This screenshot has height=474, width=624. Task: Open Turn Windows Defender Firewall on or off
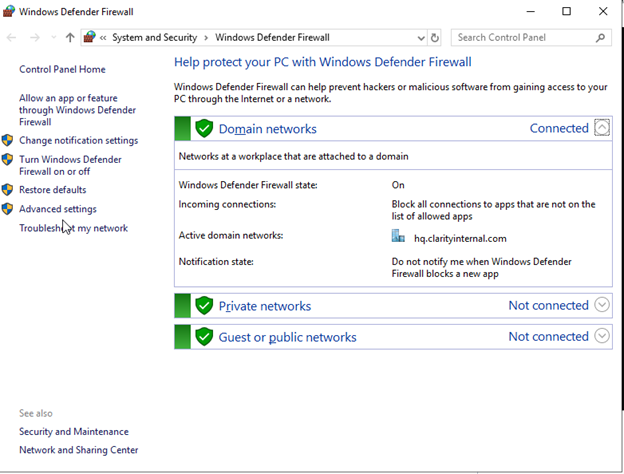(x=70, y=166)
